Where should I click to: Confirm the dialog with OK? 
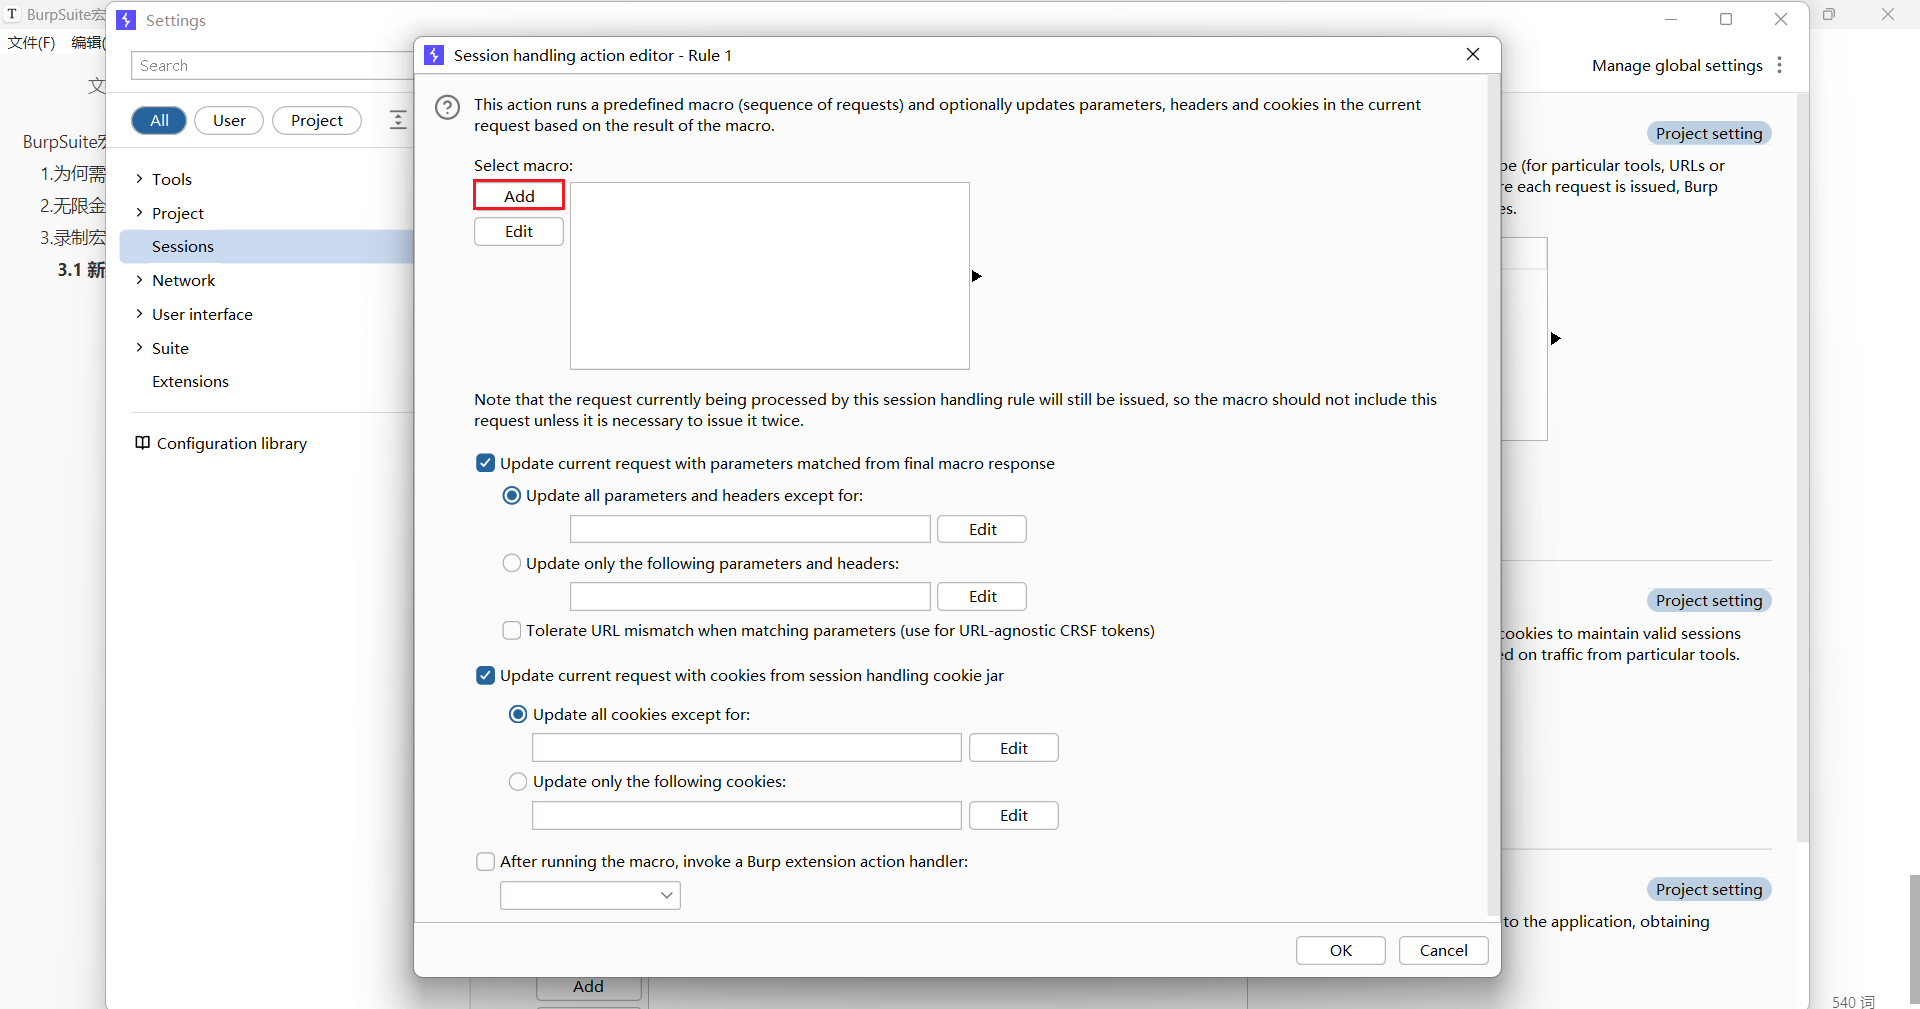click(x=1341, y=950)
